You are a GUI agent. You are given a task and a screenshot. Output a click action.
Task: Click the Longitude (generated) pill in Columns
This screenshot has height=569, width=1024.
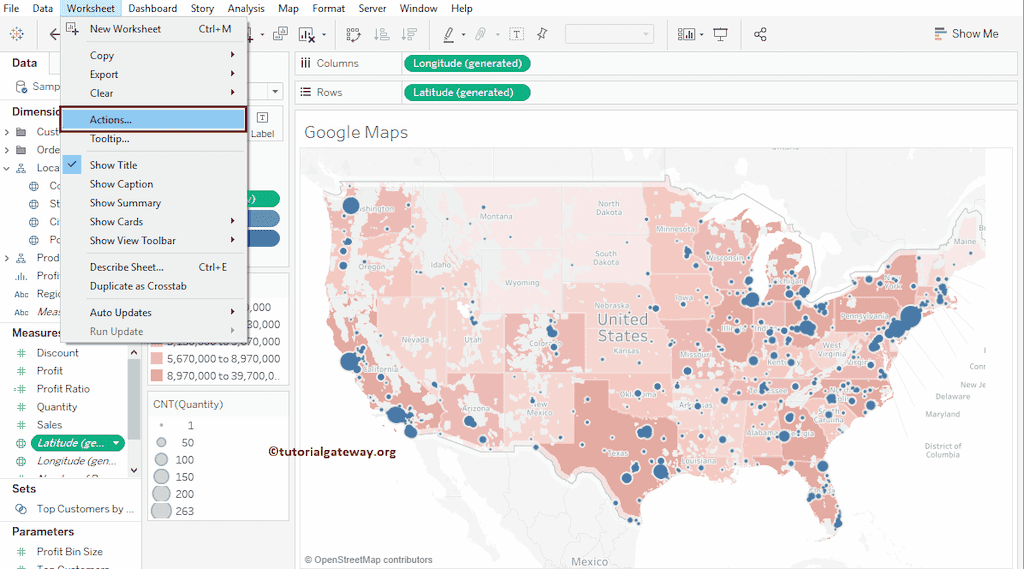click(x=466, y=63)
